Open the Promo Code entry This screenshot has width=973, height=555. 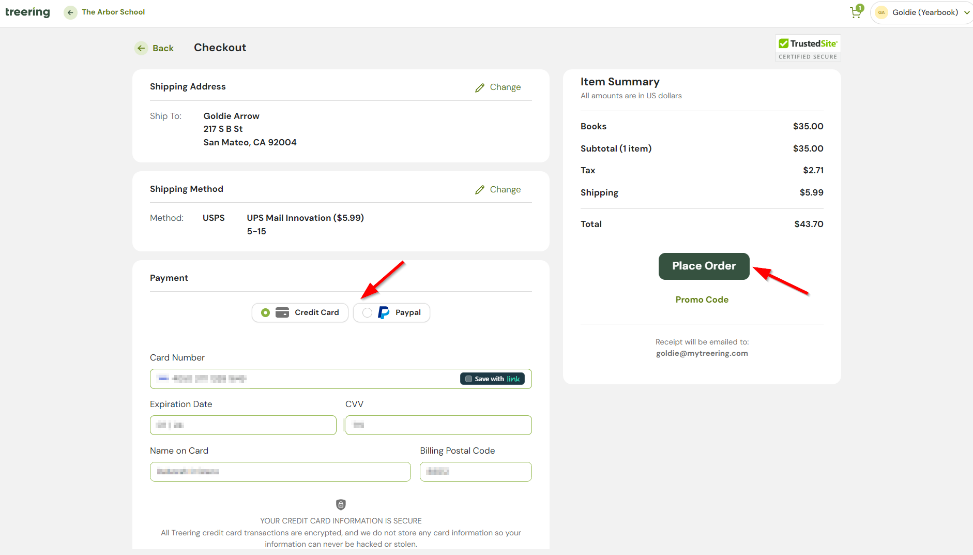click(x=702, y=300)
